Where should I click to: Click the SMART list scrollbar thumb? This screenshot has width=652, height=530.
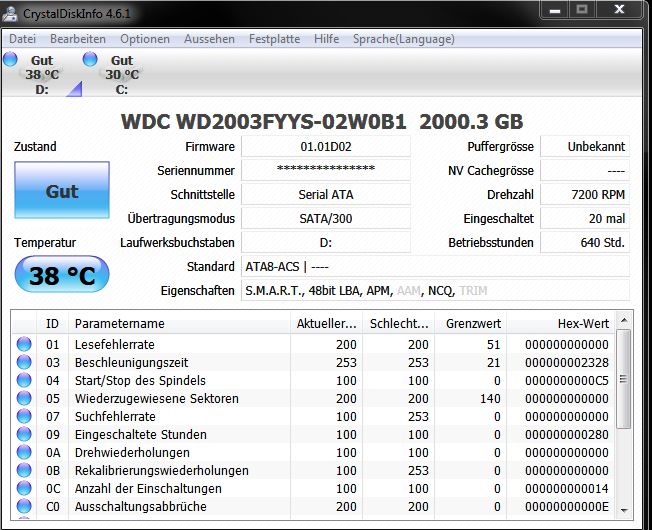[623, 379]
